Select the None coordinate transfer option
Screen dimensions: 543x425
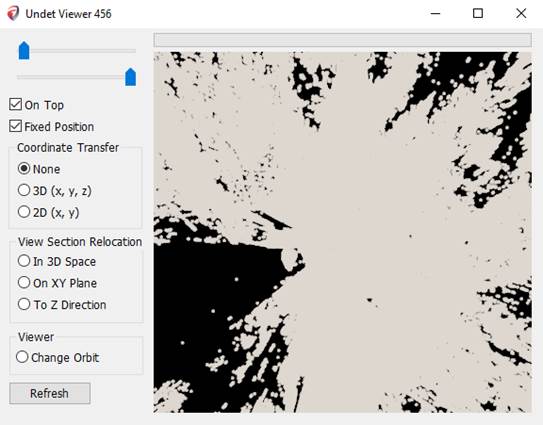[24, 169]
